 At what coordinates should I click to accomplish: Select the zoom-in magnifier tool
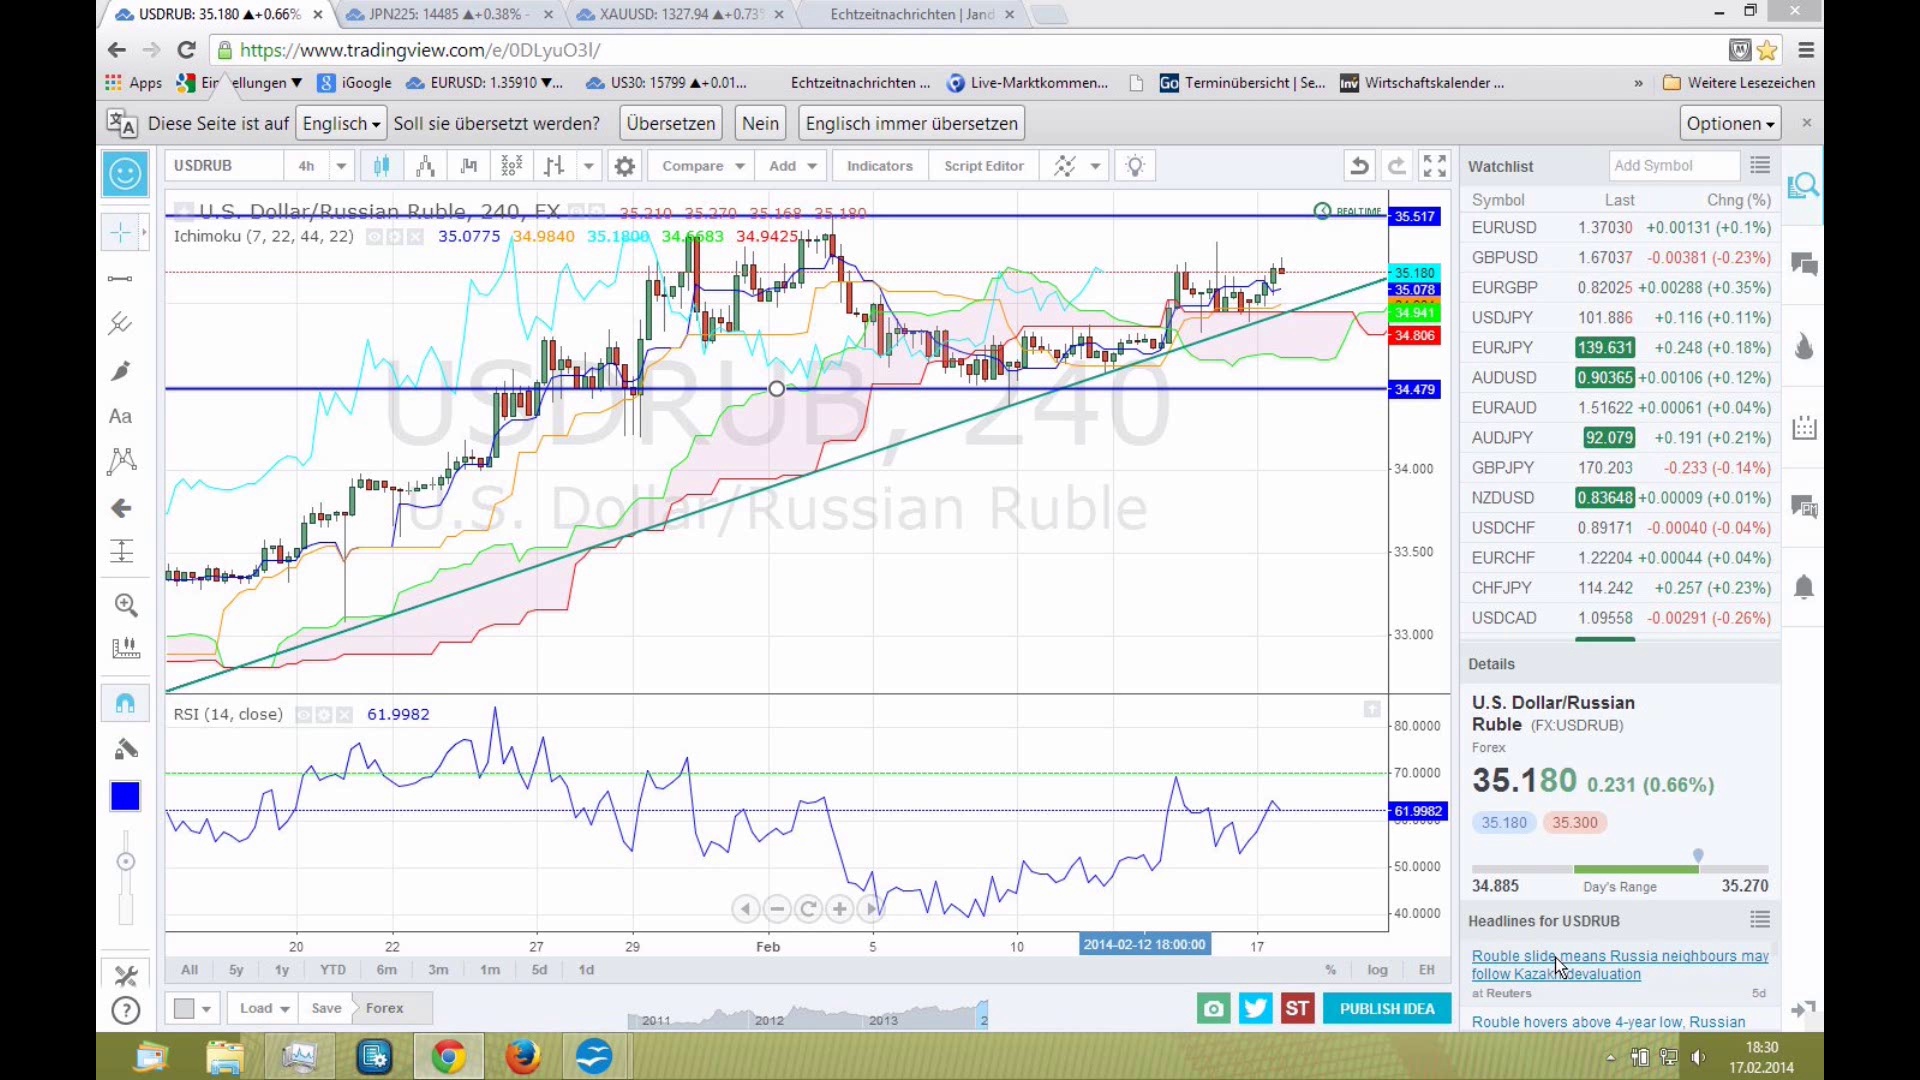(126, 605)
